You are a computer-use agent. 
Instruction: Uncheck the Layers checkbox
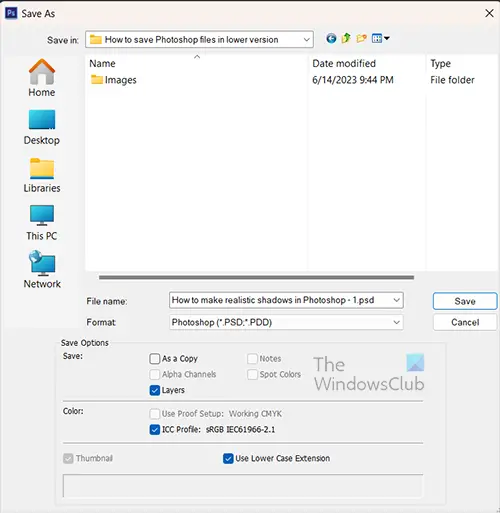coord(155,390)
